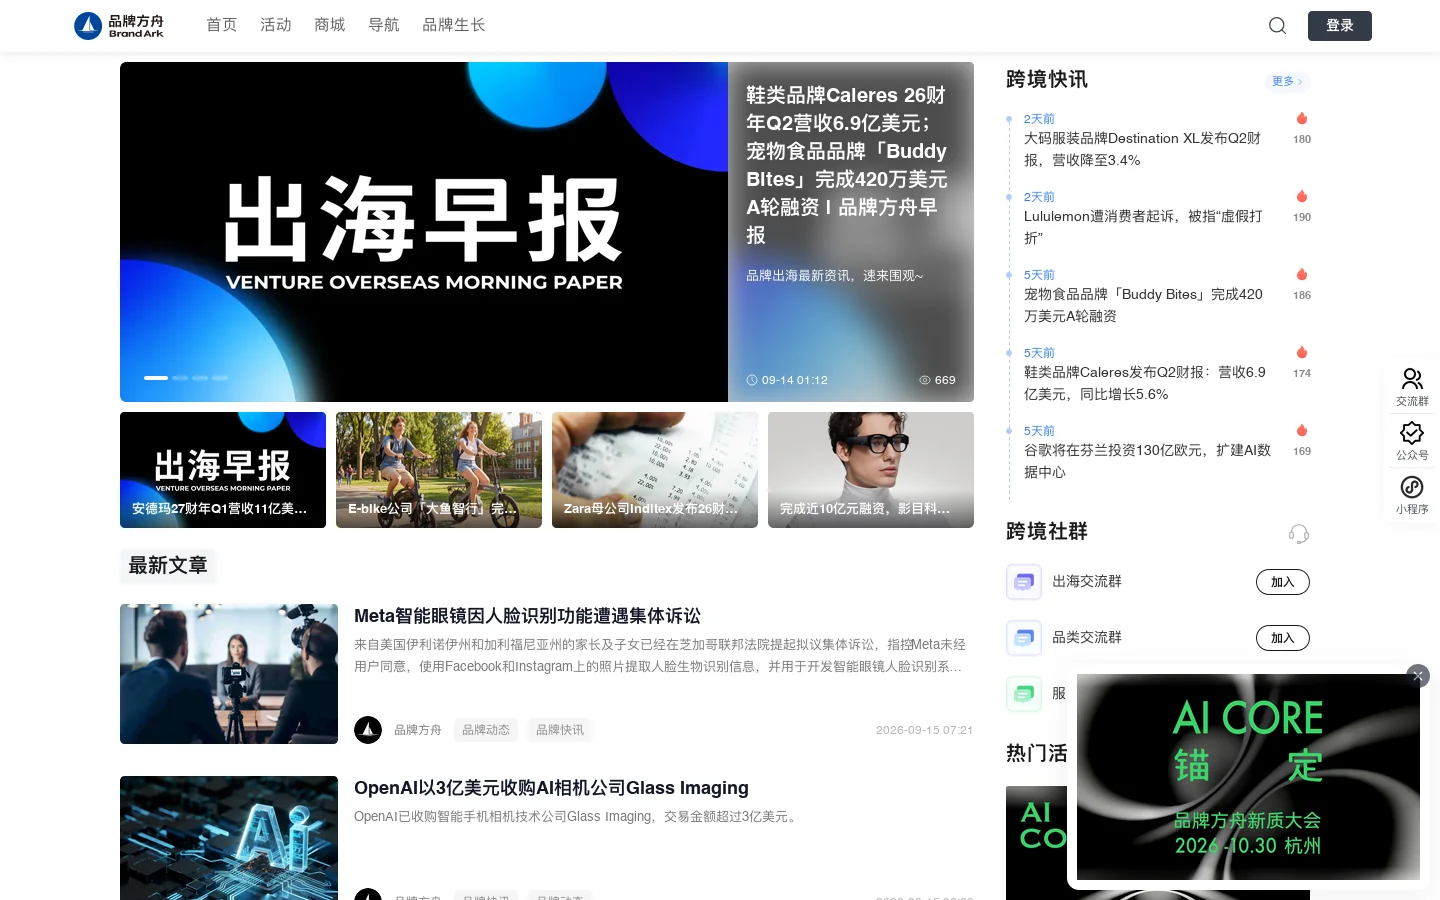The image size is (1440, 900).
Task: Open the Meta article thumbnail image
Action: pyautogui.click(x=229, y=674)
